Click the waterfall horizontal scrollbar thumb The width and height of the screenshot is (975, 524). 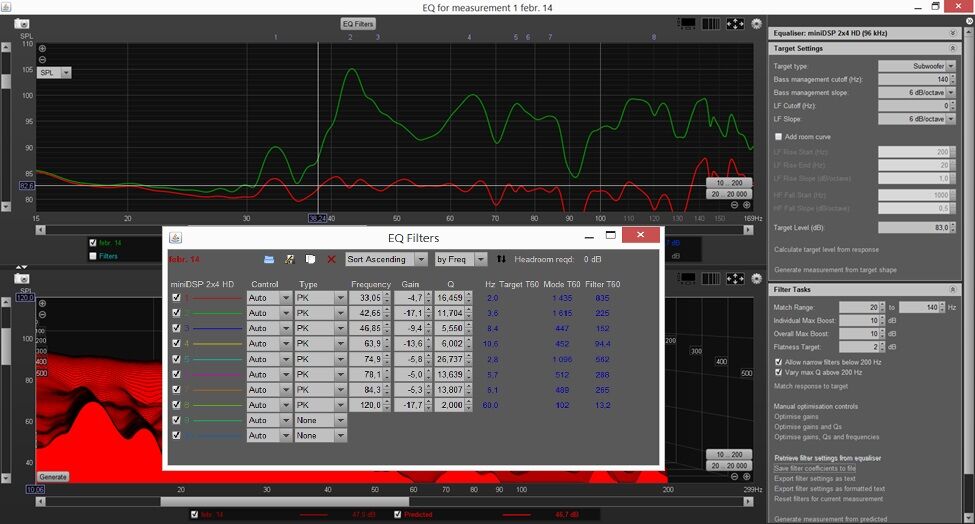285,501
